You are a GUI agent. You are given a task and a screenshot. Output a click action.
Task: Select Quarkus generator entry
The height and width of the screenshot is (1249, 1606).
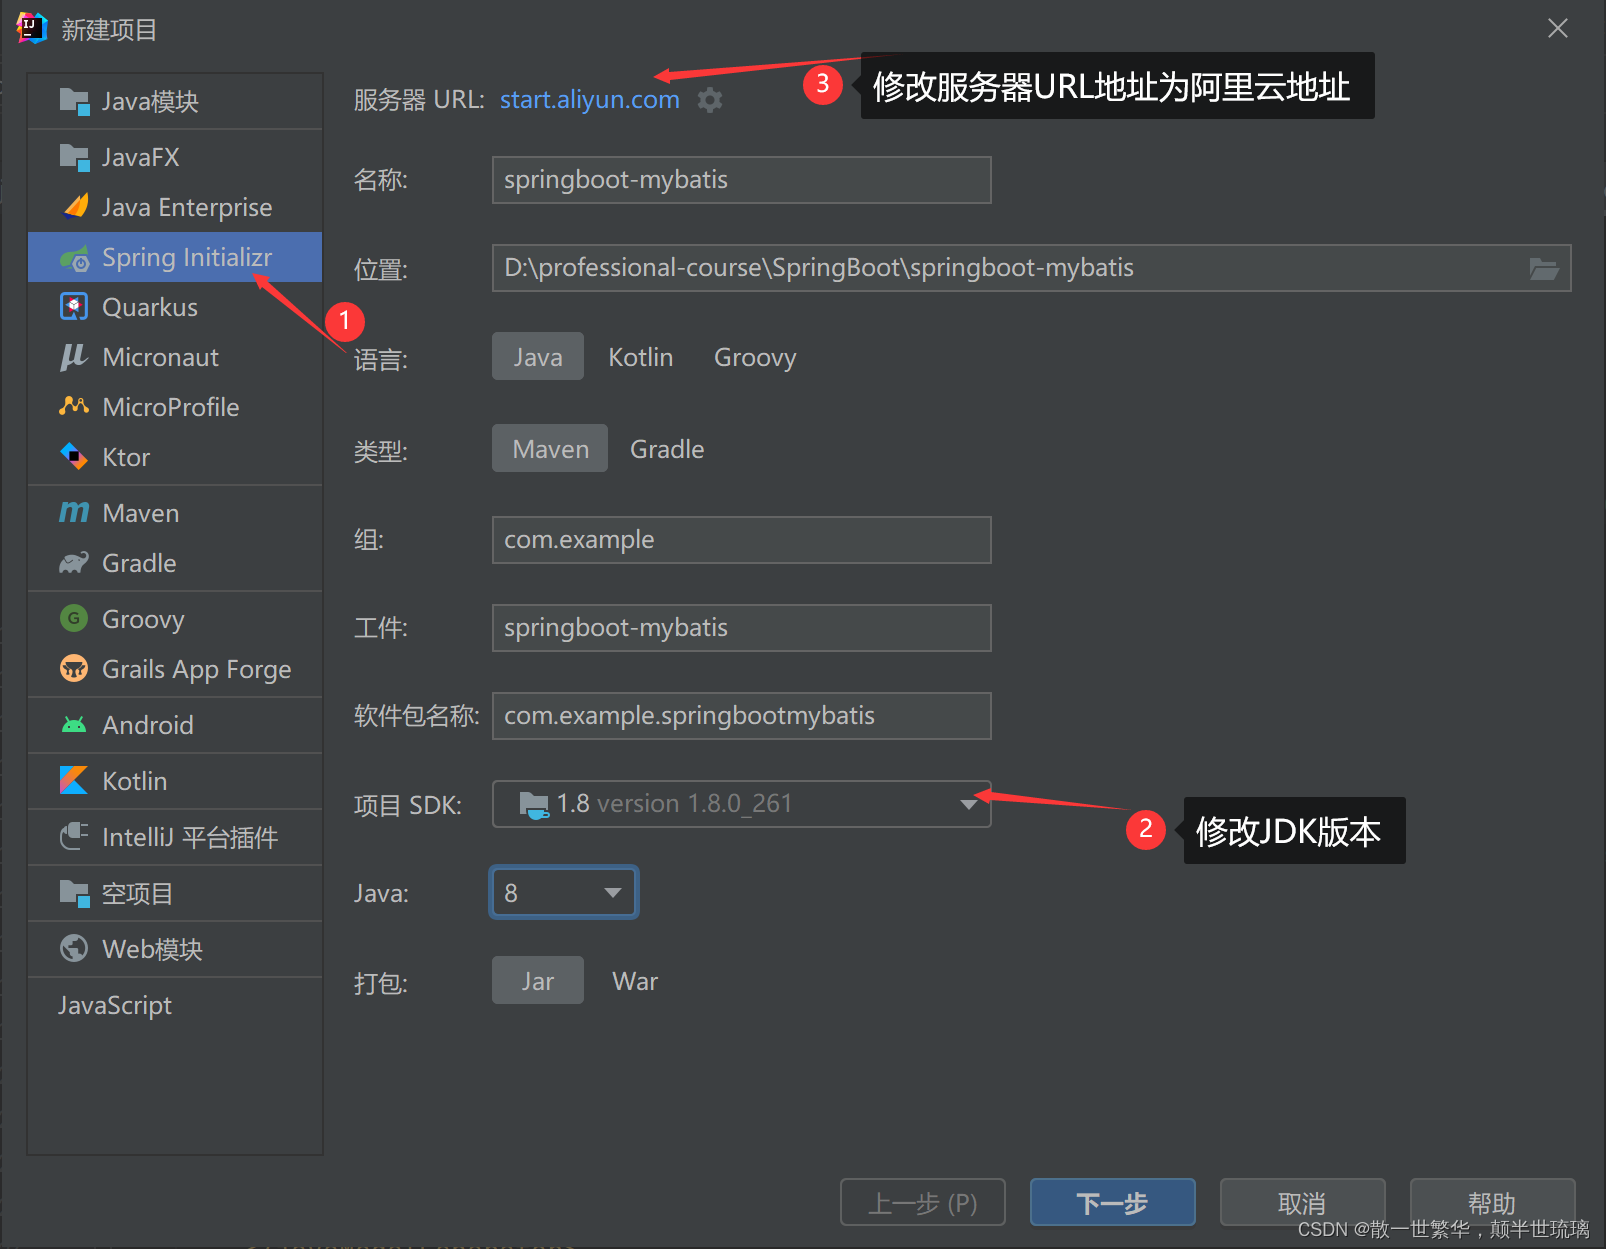(x=175, y=307)
